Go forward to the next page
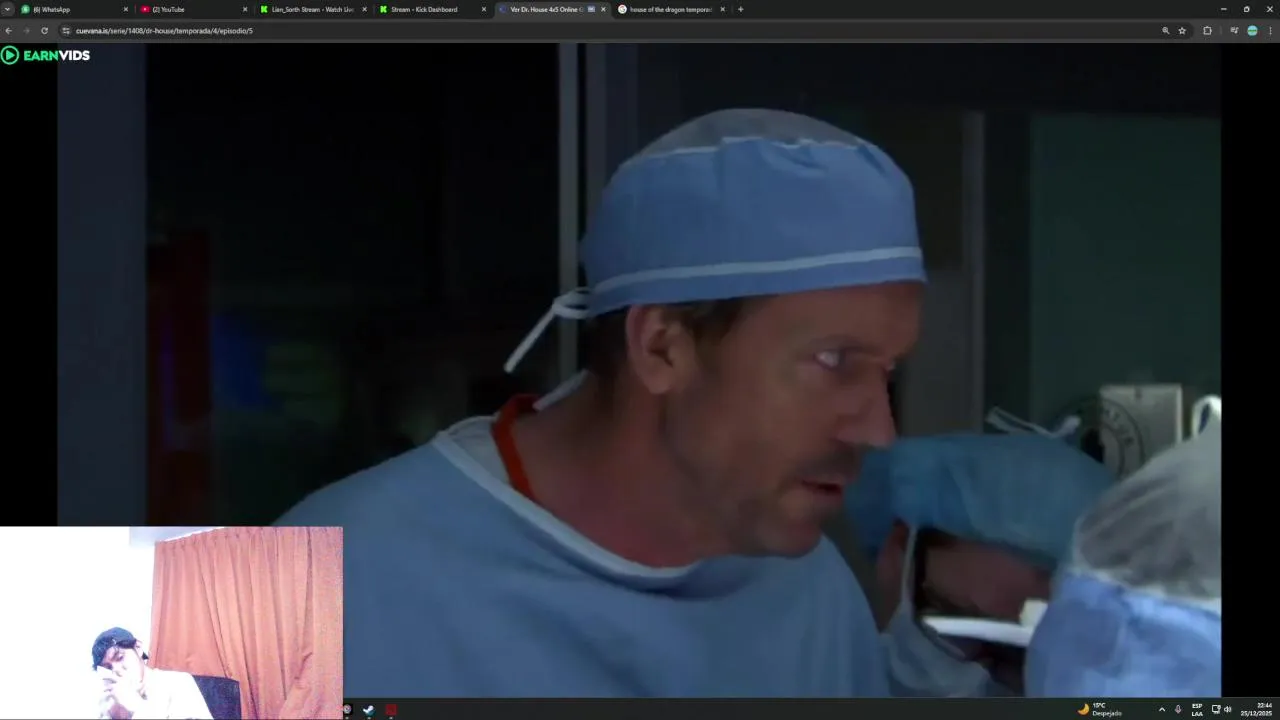1280x720 pixels. [x=27, y=31]
